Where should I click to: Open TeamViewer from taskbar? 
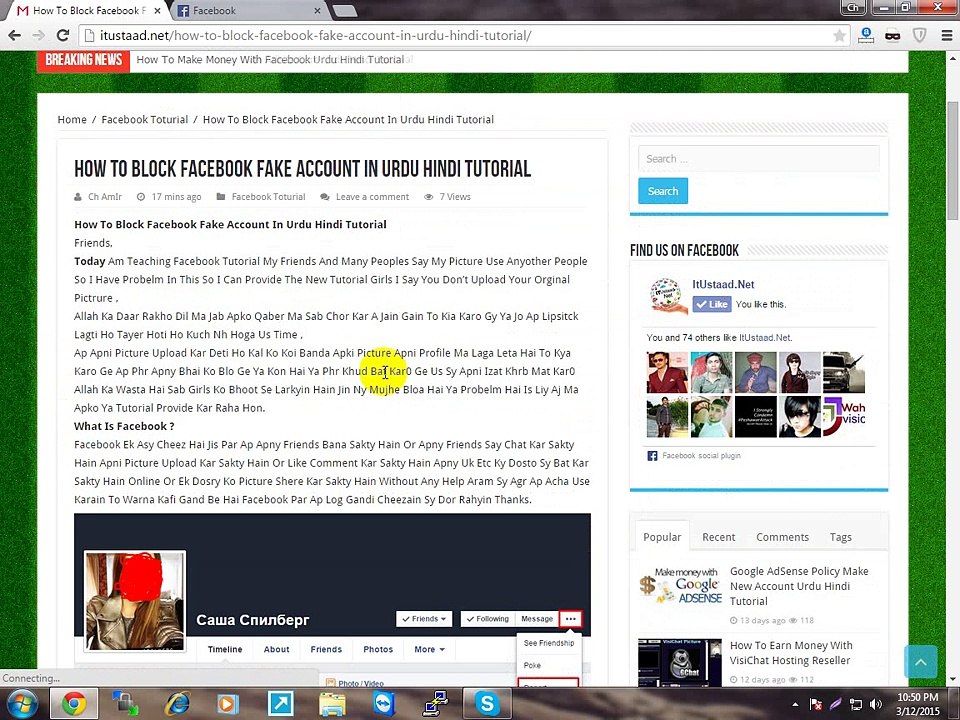coord(384,703)
